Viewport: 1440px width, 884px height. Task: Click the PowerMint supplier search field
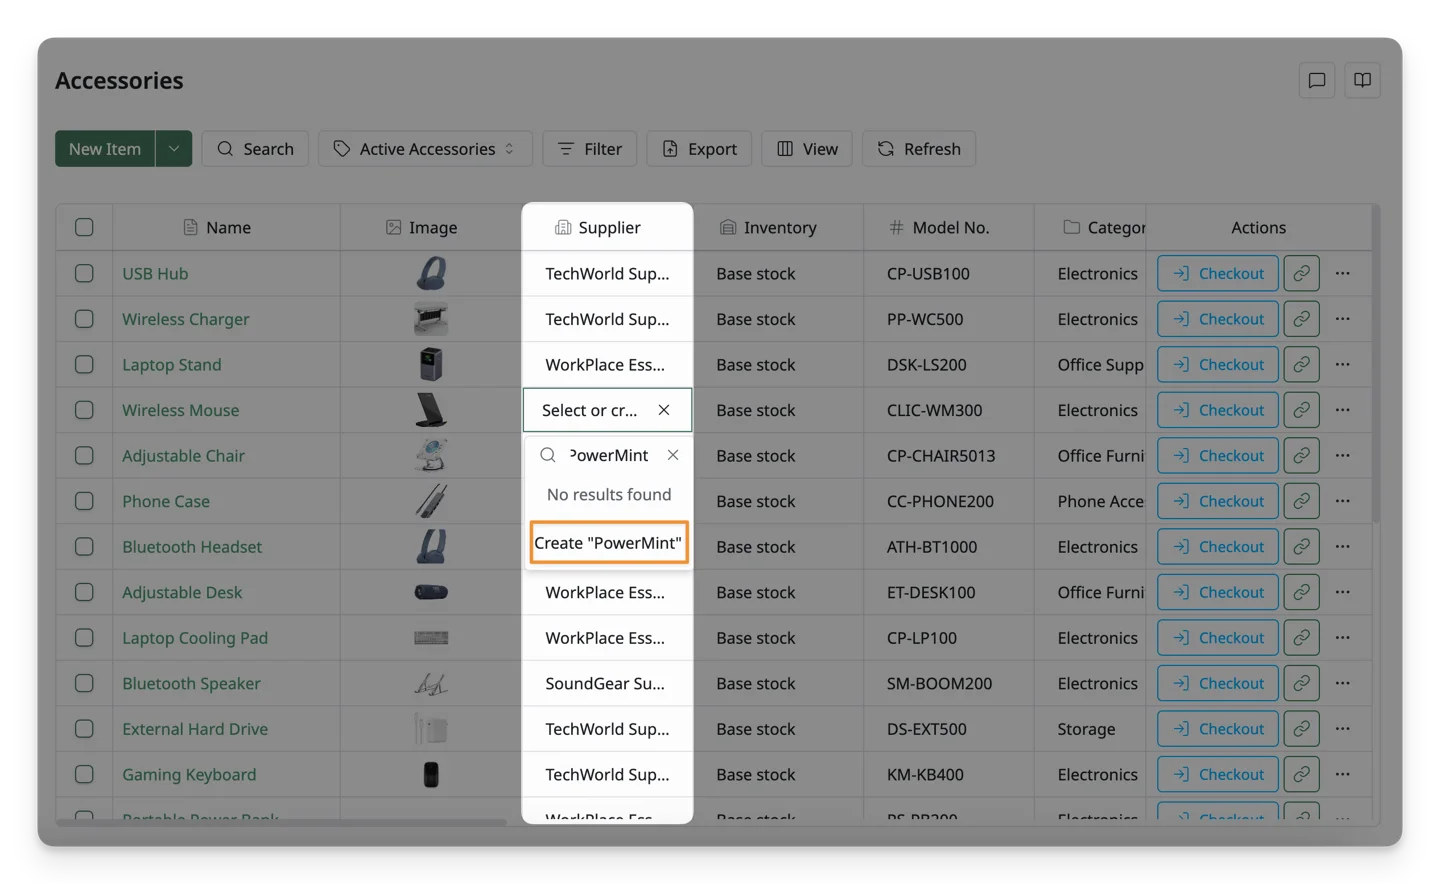pyautogui.click(x=608, y=455)
